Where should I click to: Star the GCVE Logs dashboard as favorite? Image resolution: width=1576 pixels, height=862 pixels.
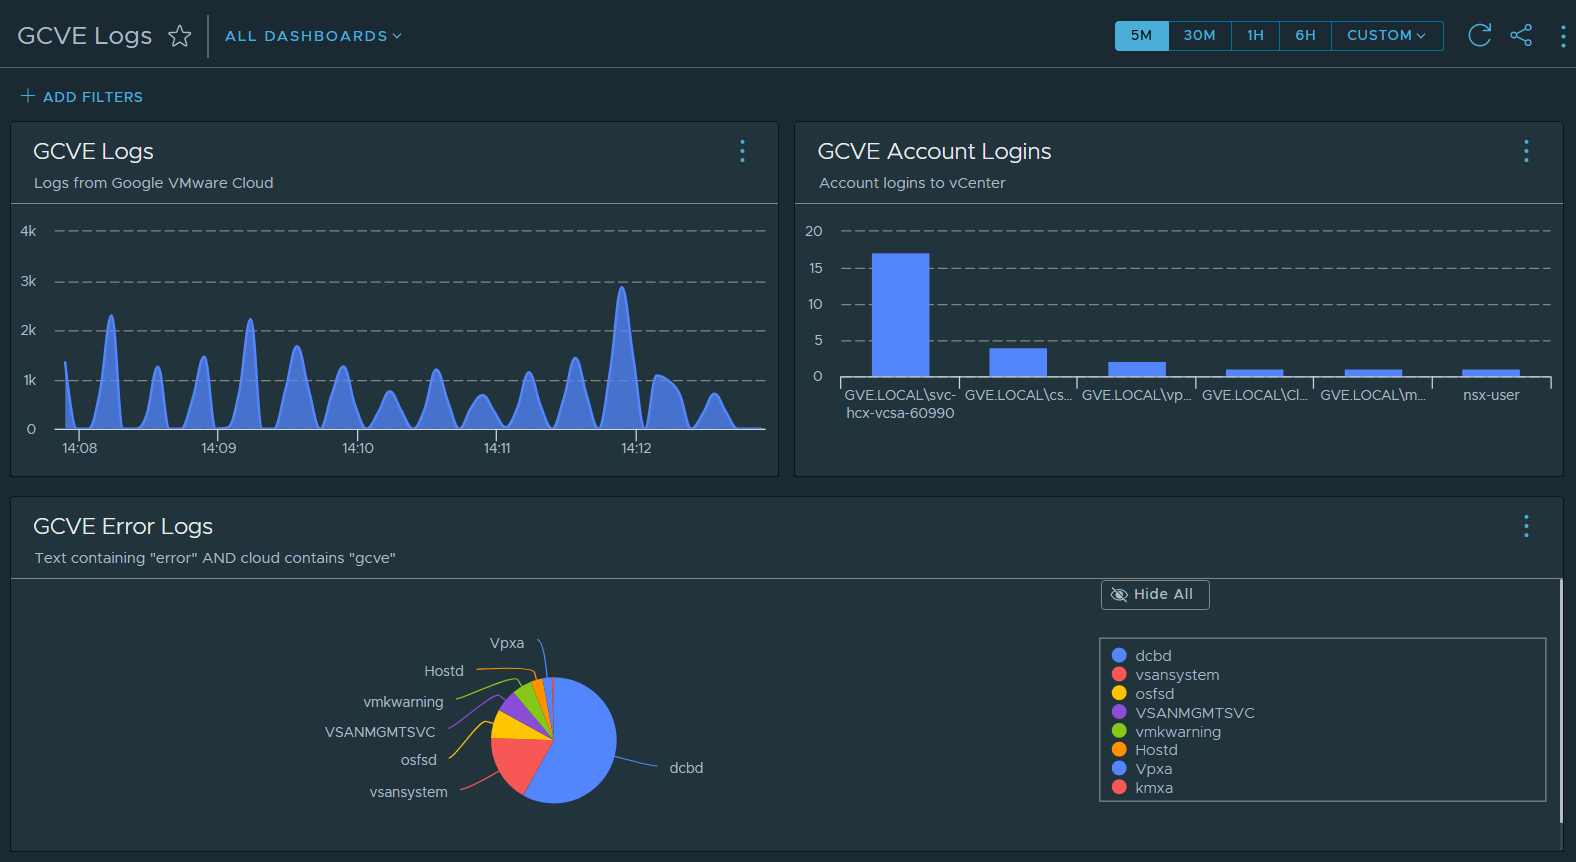[x=180, y=36]
